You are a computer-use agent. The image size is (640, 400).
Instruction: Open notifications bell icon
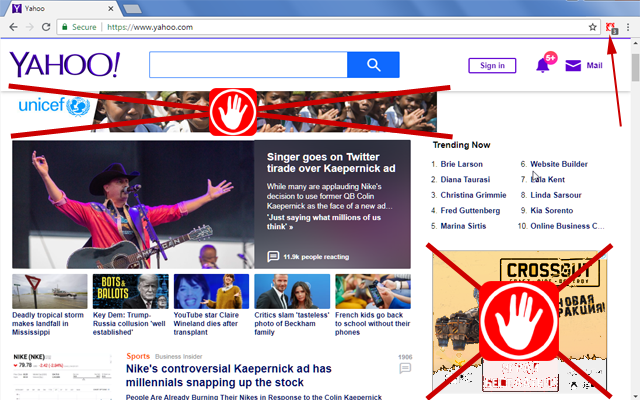tap(542, 65)
